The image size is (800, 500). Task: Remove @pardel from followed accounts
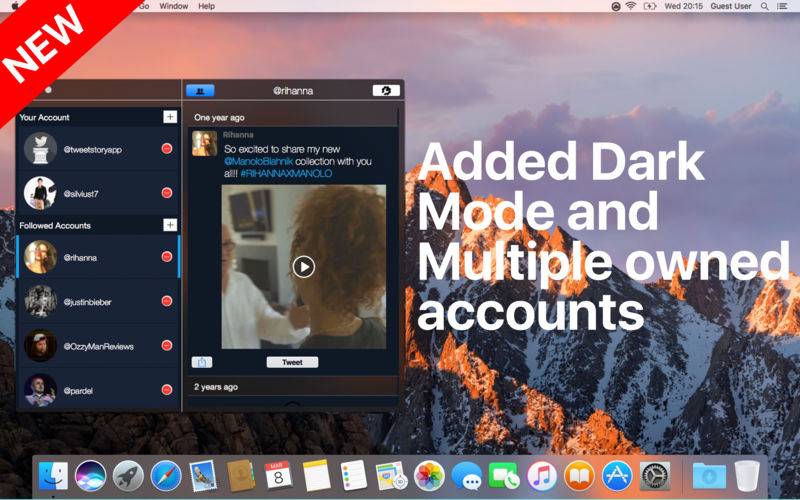167,390
